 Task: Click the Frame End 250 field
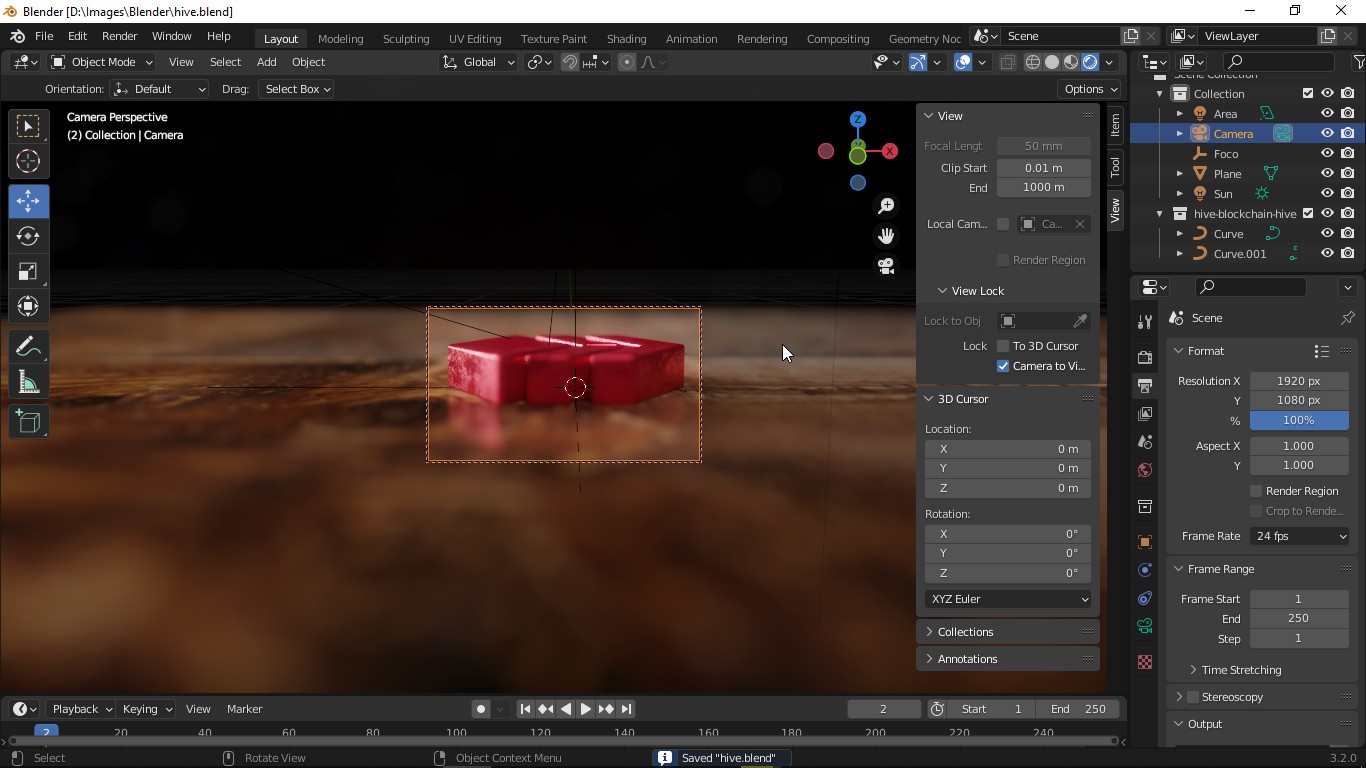[1299, 618]
